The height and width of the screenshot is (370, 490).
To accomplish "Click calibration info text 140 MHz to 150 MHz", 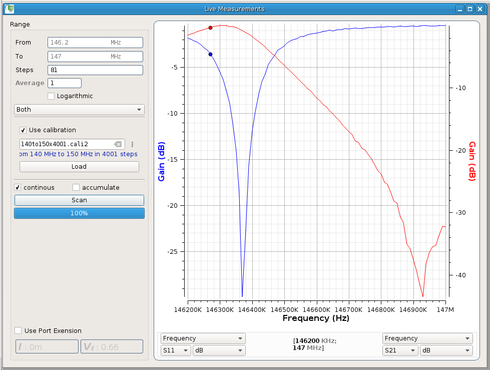I will click(78, 154).
